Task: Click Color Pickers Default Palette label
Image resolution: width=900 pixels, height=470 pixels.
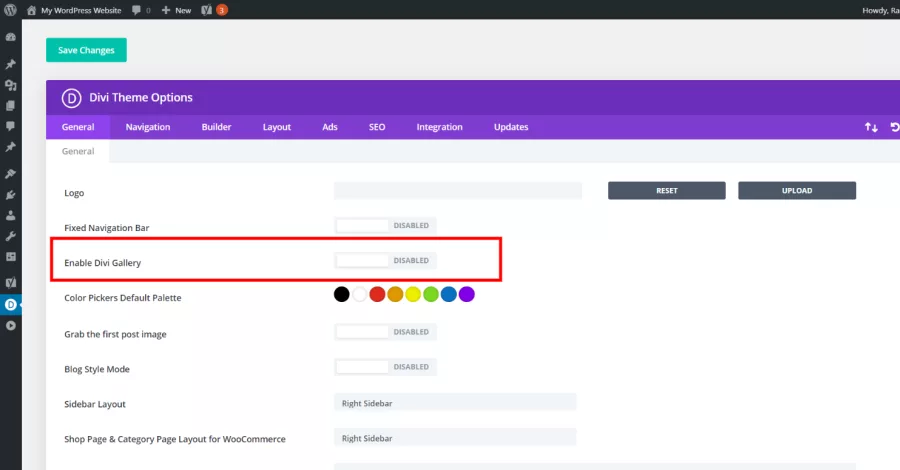Action: [x=122, y=298]
